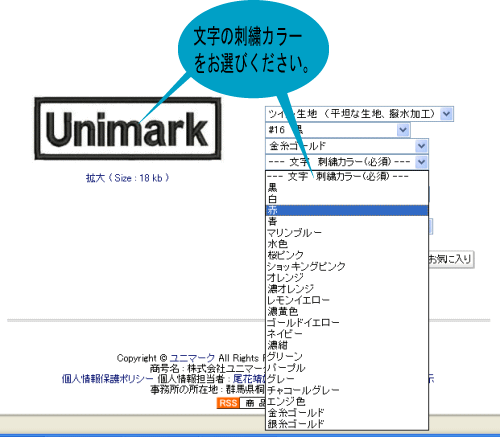Select 黒 from the color list
The image size is (500, 437).
pyautogui.click(x=347, y=188)
